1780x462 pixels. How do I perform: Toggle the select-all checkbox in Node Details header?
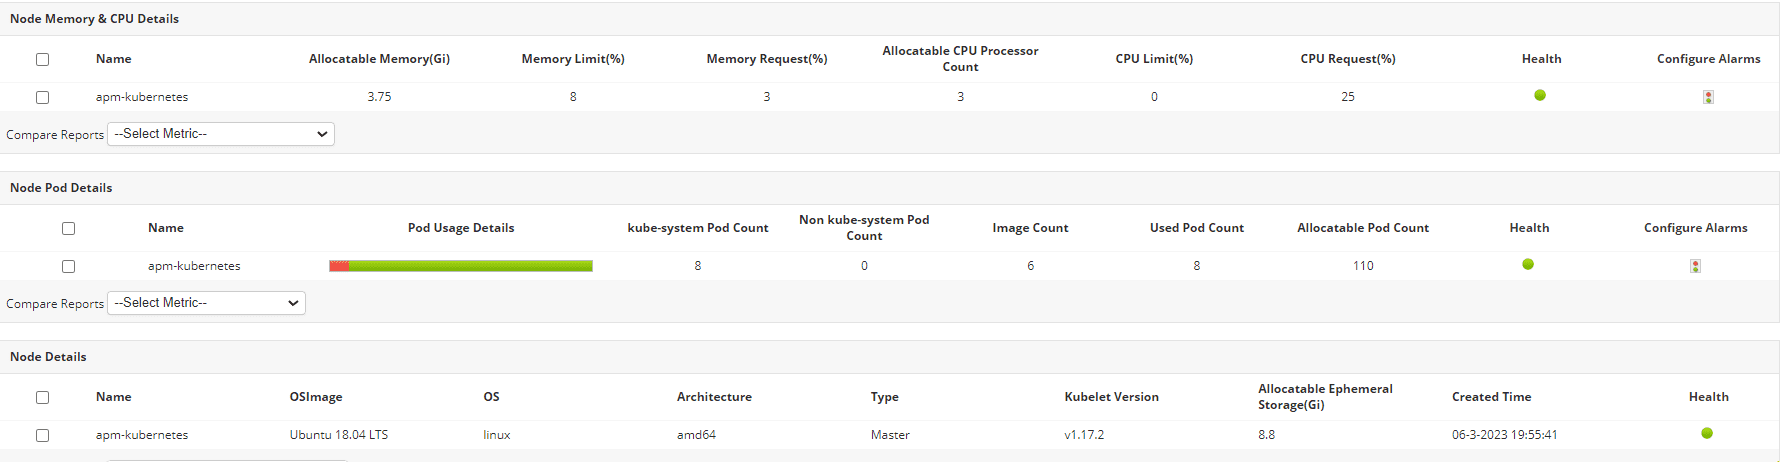point(42,397)
